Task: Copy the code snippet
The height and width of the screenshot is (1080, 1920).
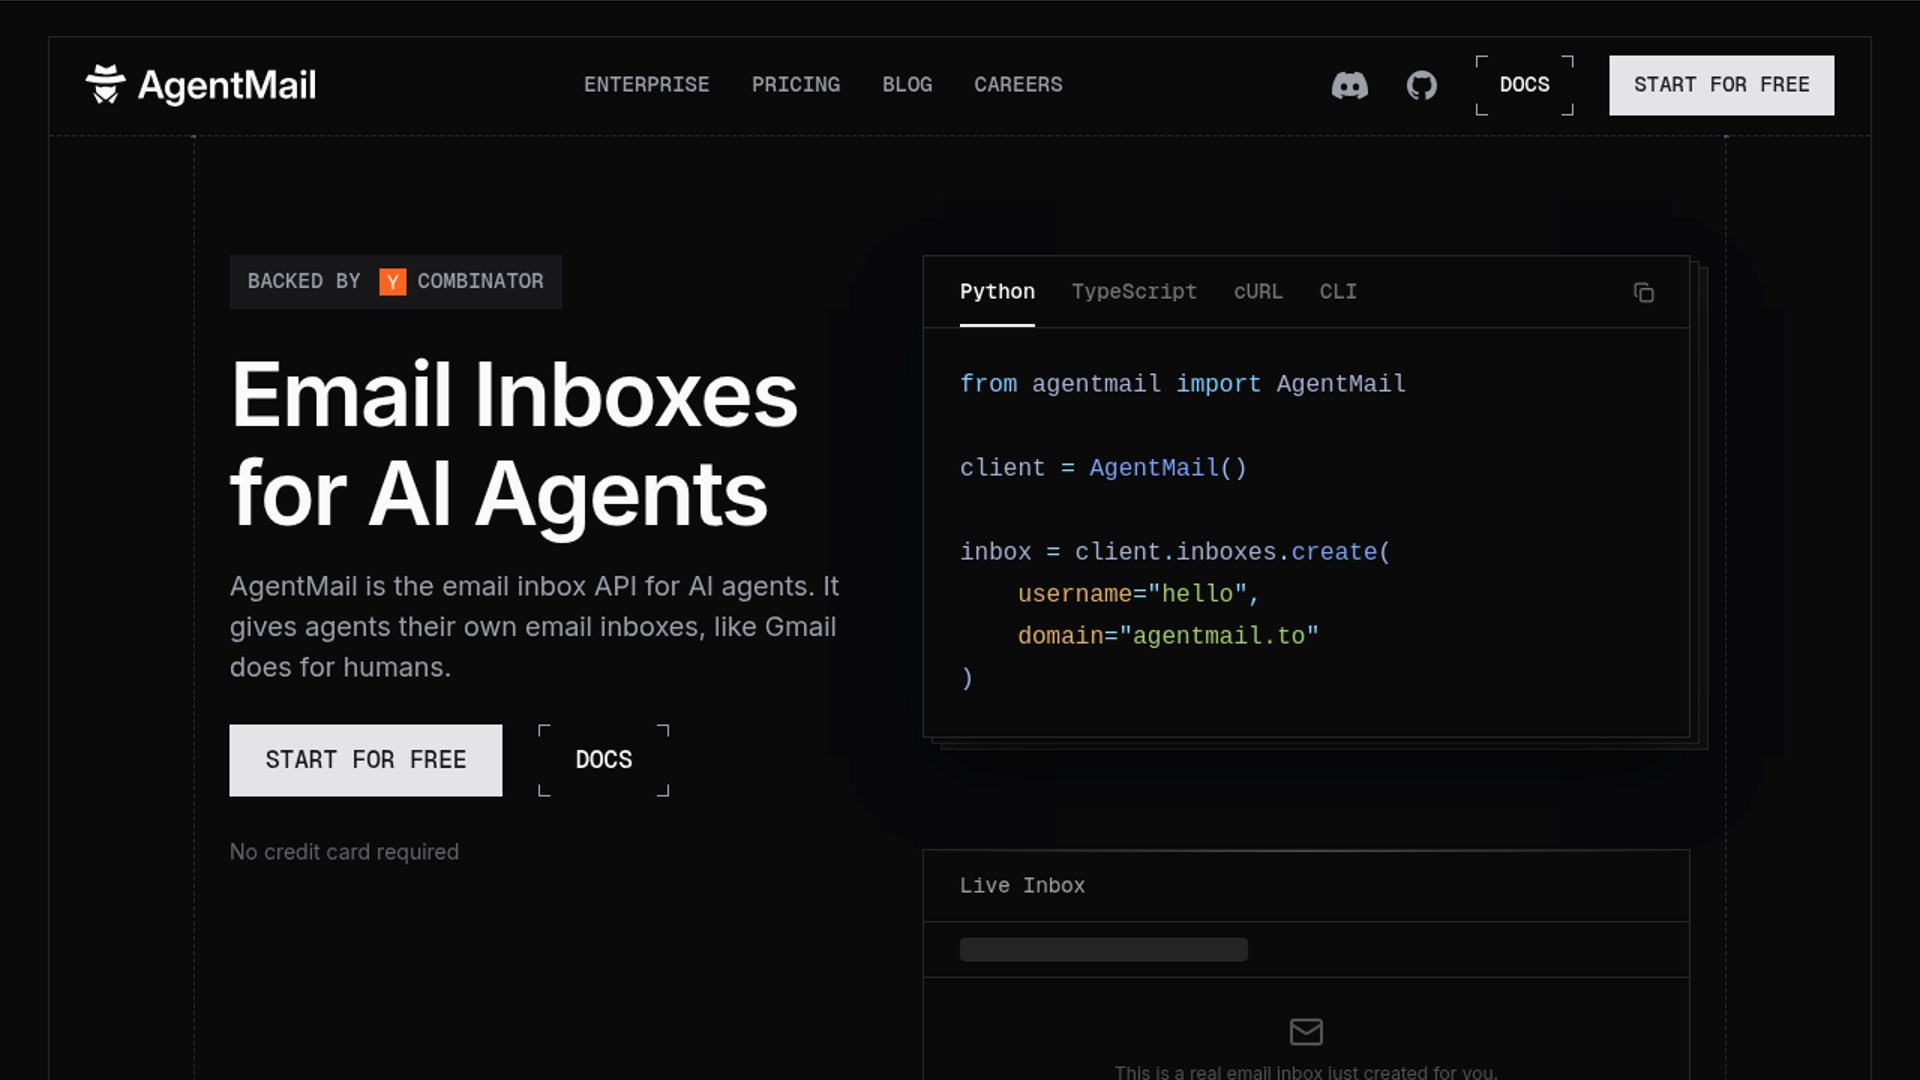Action: 1643,292
